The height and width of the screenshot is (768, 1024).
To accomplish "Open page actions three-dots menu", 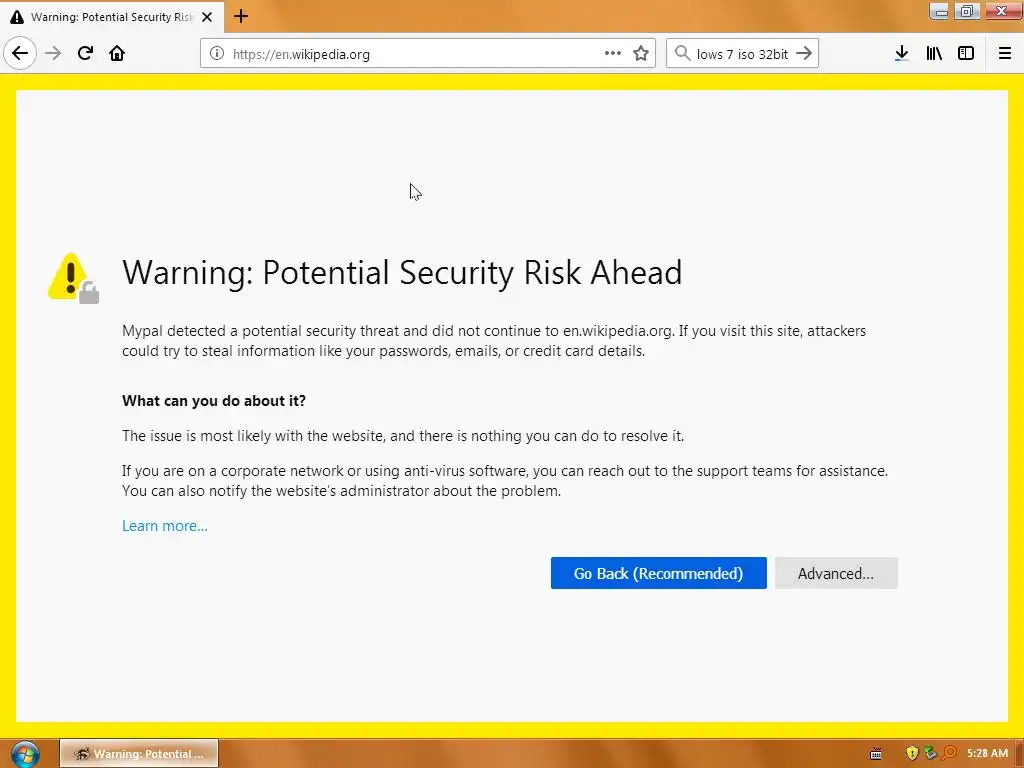I will [x=613, y=54].
